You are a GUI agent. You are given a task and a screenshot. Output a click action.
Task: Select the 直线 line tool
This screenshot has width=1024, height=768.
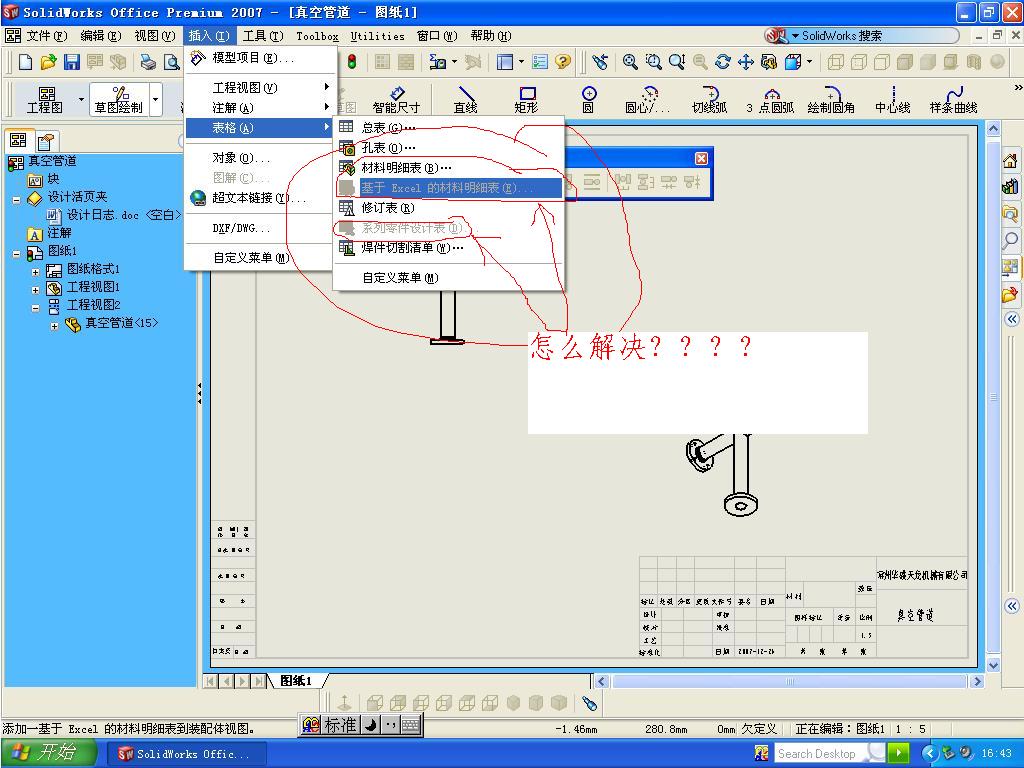466,99
